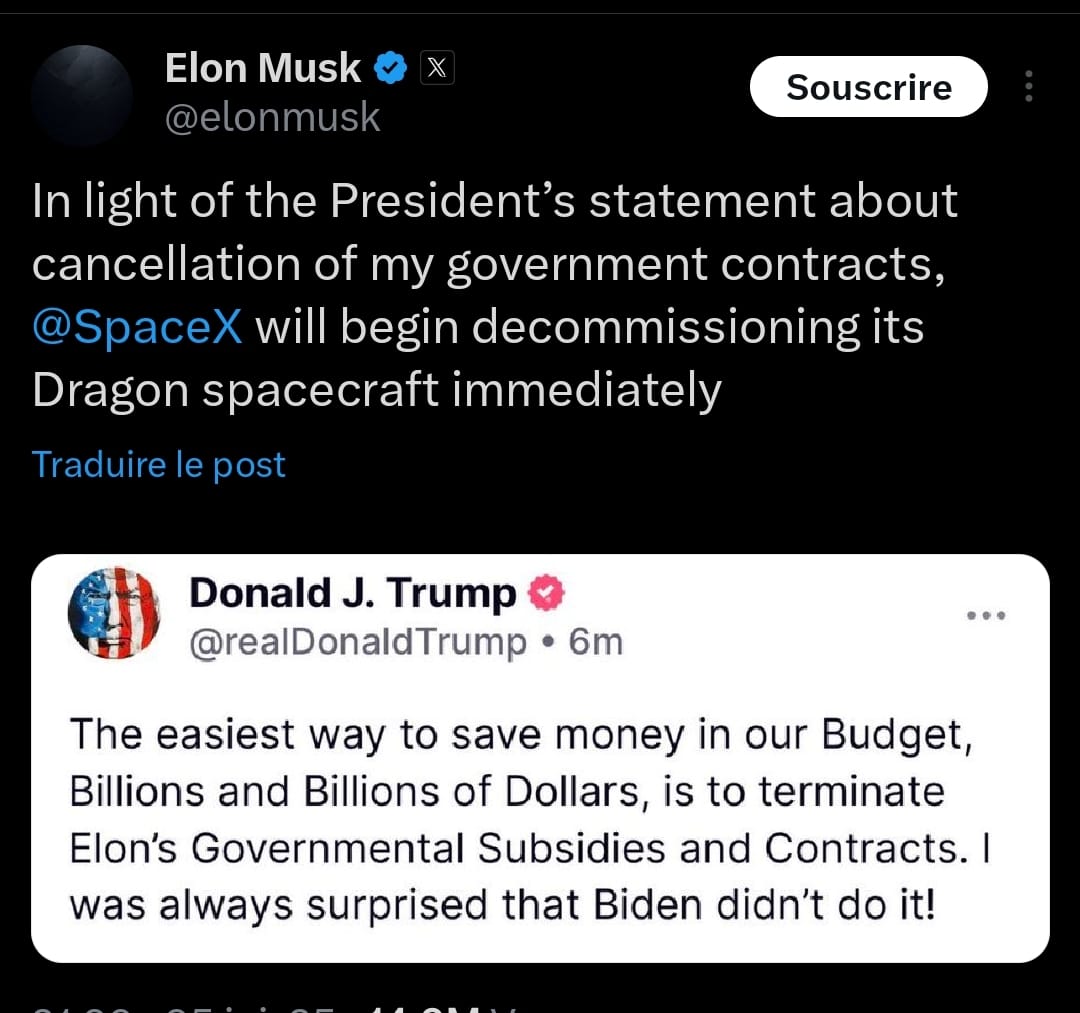Click the 6m timestamp on quoted post

[x=595, y=642]
